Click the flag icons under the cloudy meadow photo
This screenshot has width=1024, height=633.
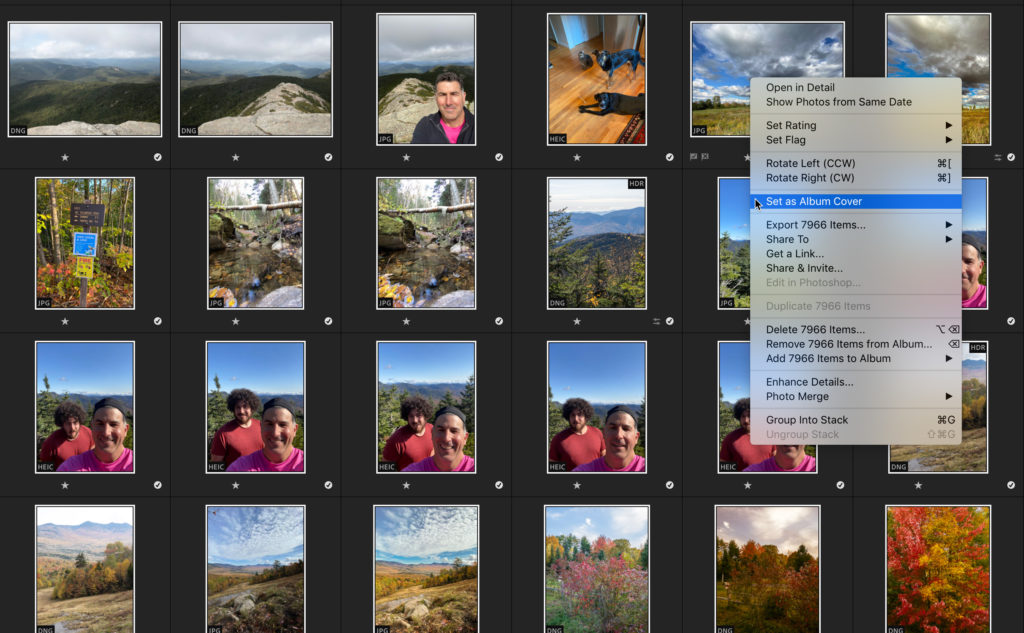click(x=700, y=157)
